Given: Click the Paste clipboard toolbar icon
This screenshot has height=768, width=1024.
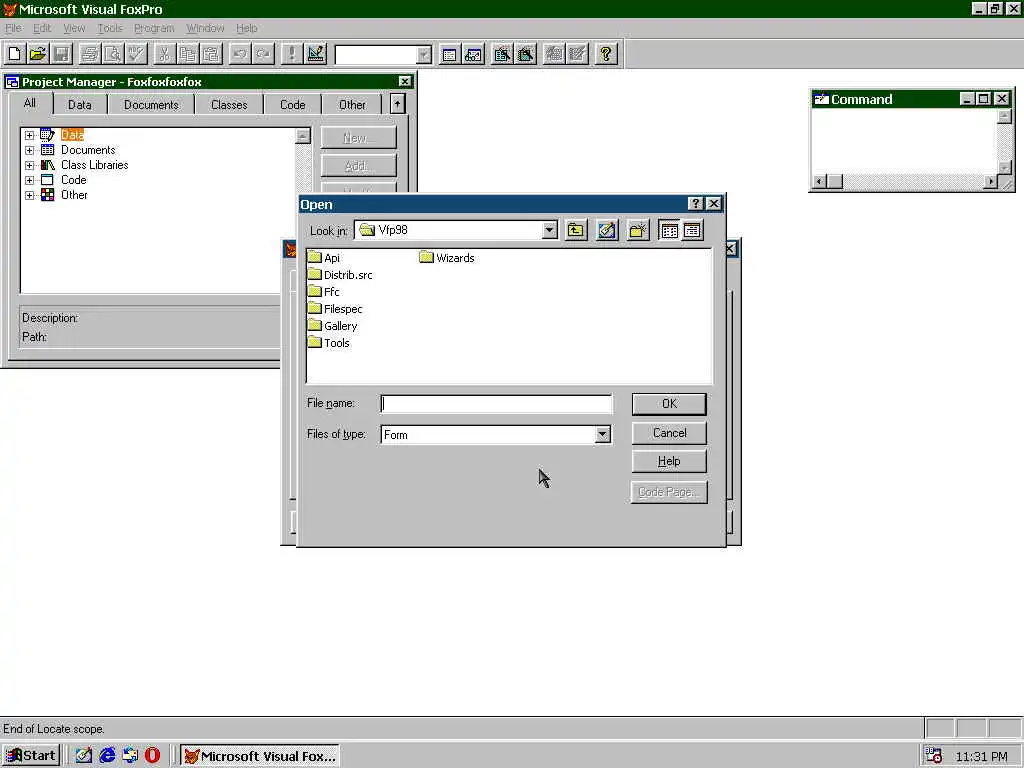Looking at the screenshot, I should (210, 54).
